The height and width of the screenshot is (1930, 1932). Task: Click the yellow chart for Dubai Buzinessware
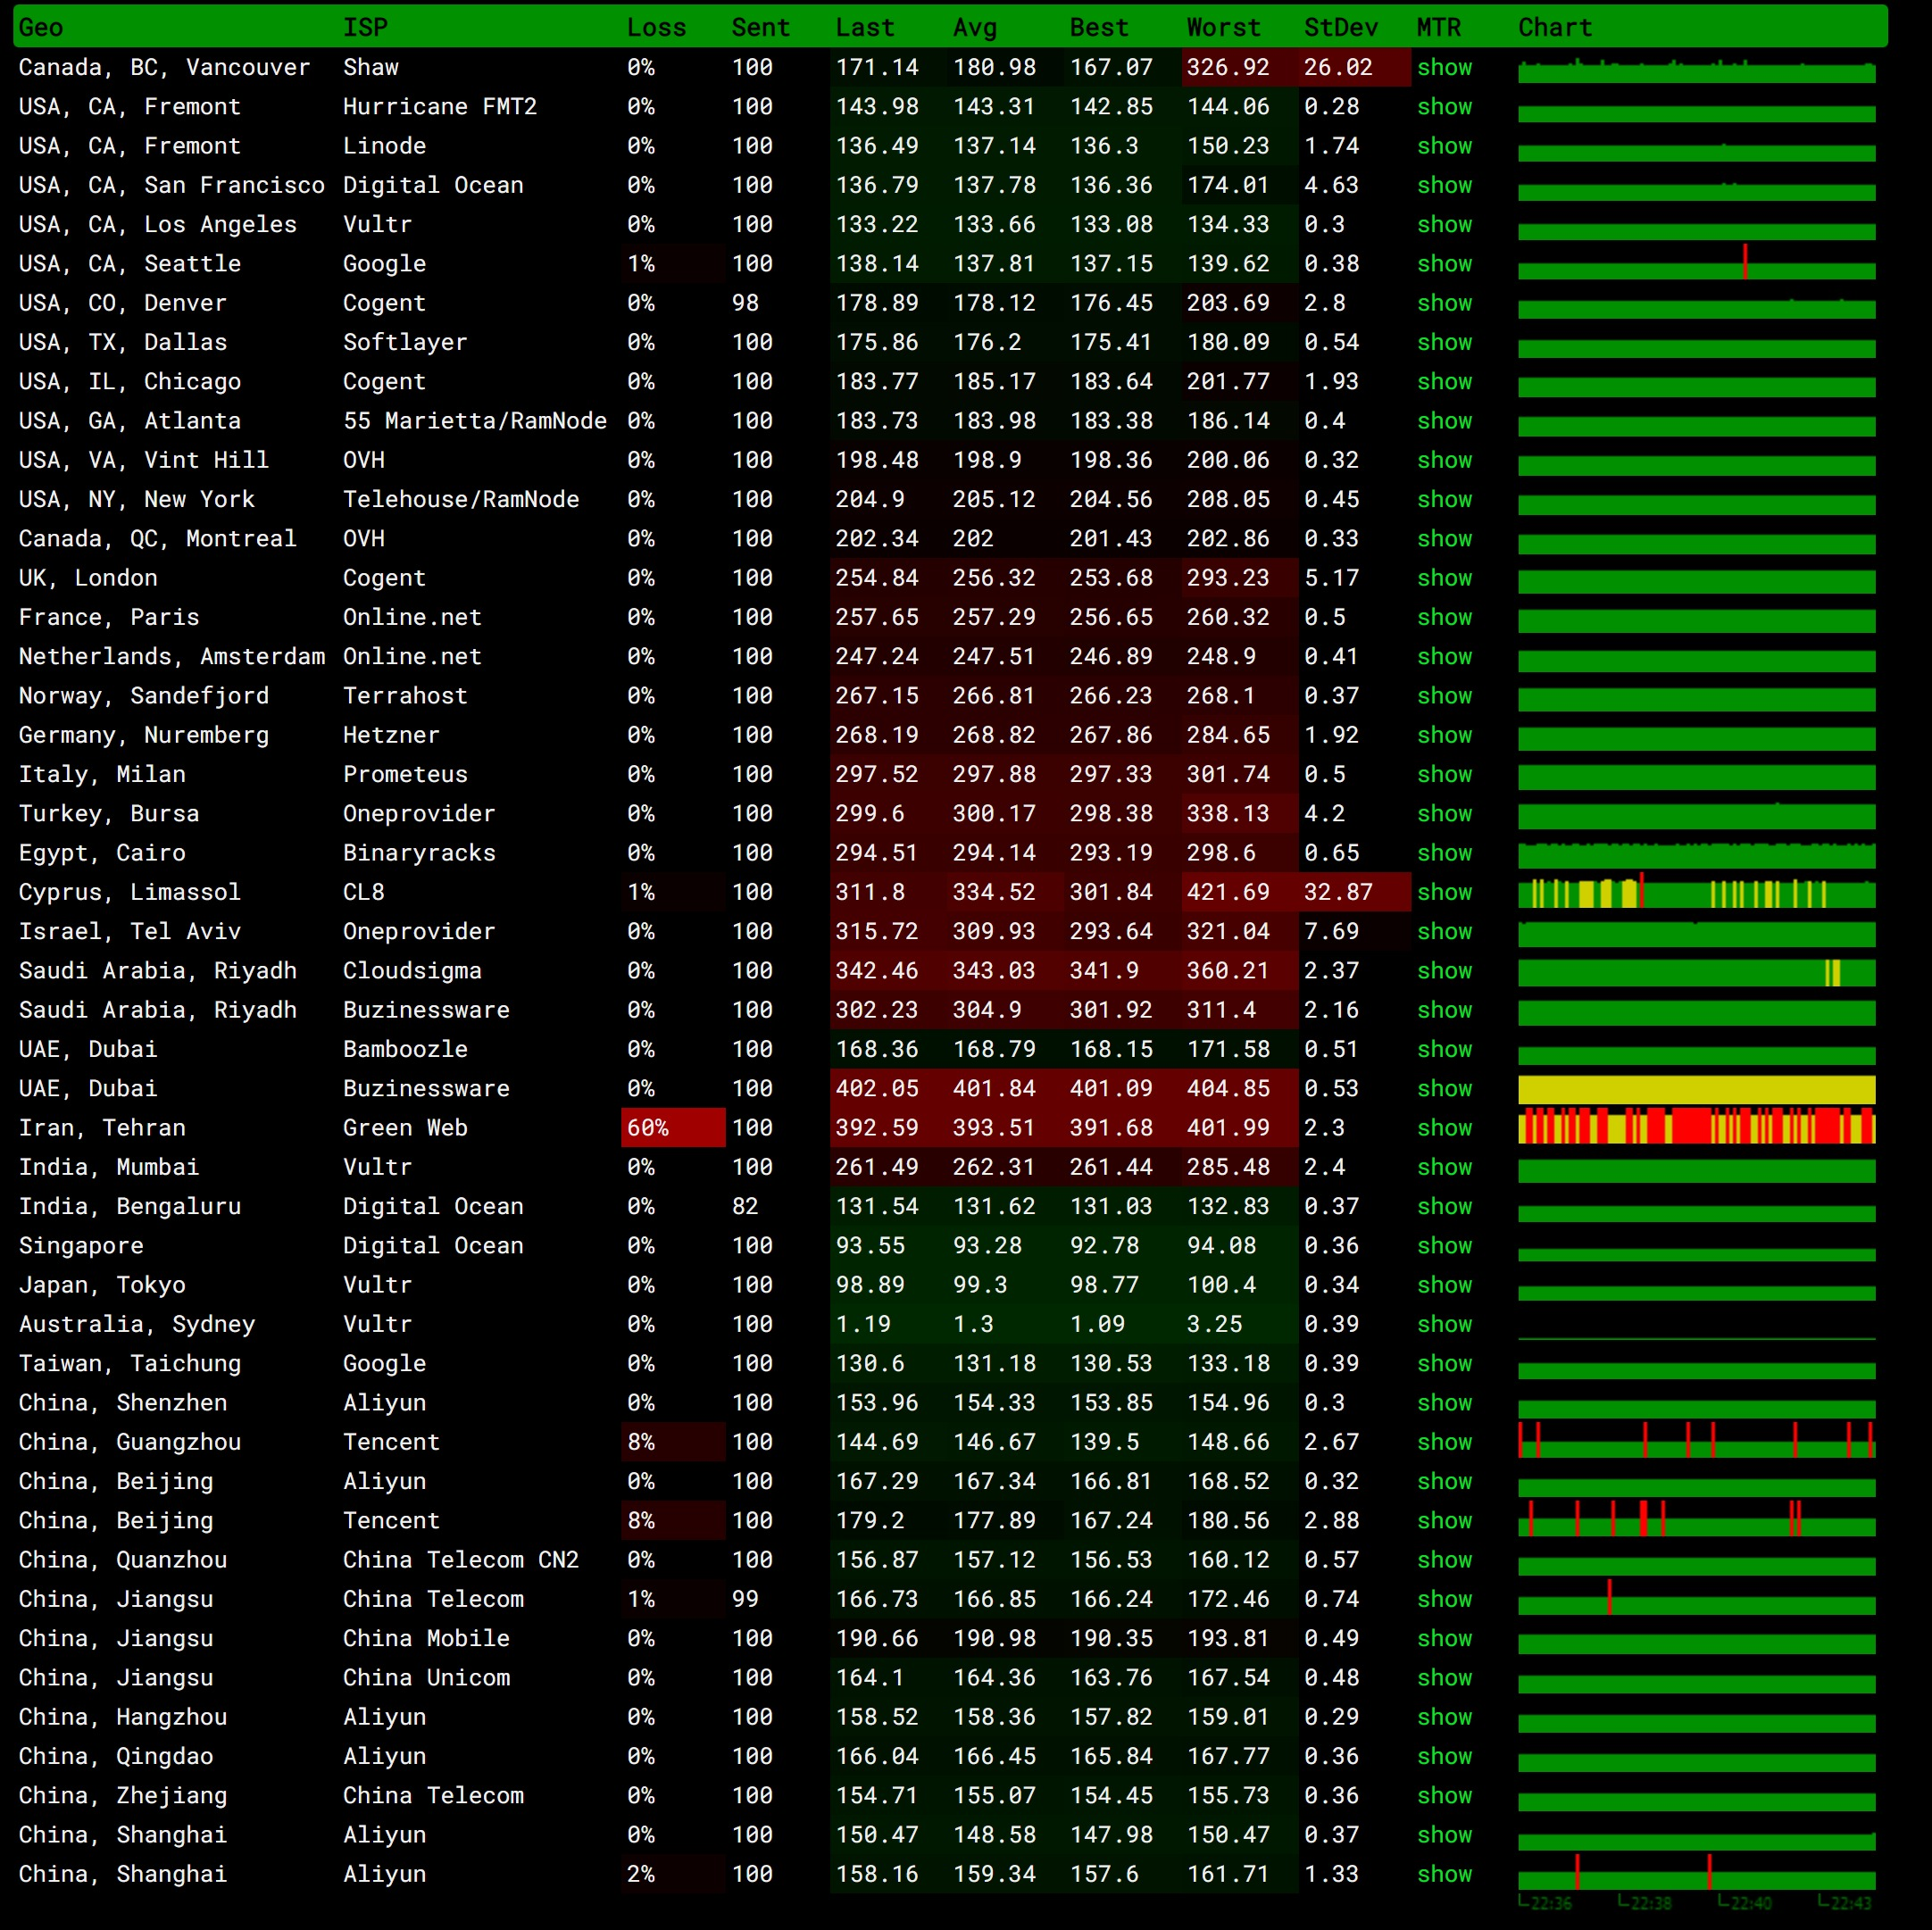1696,1089
